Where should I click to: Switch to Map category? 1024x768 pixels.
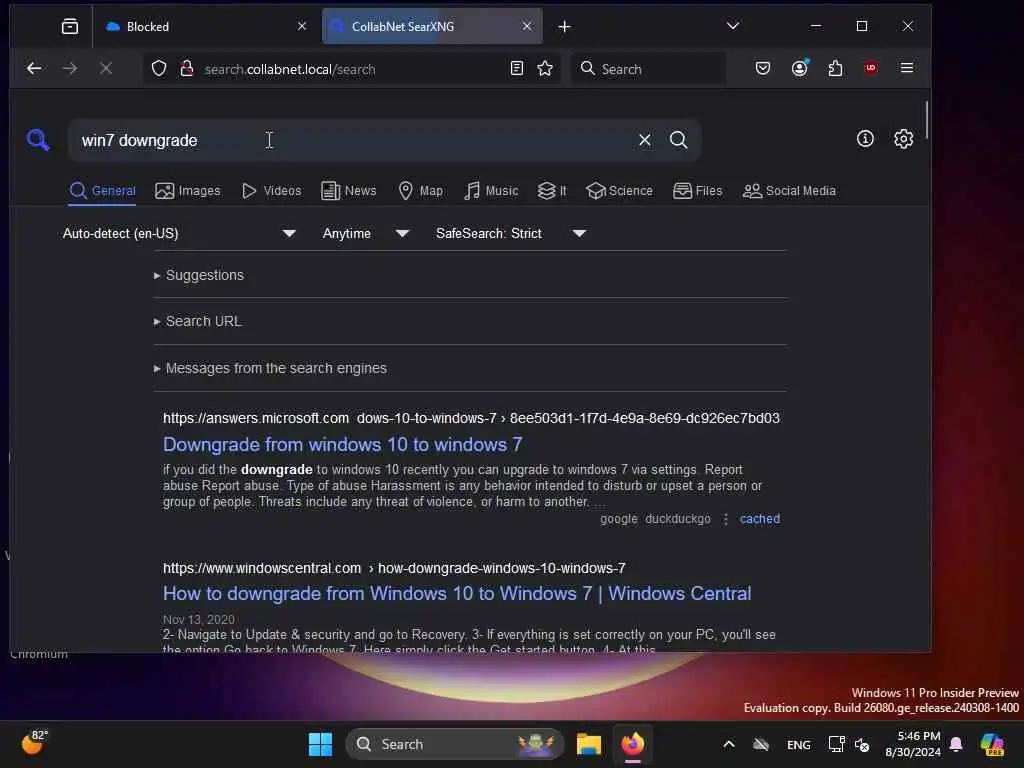click(x=421, y=191)
